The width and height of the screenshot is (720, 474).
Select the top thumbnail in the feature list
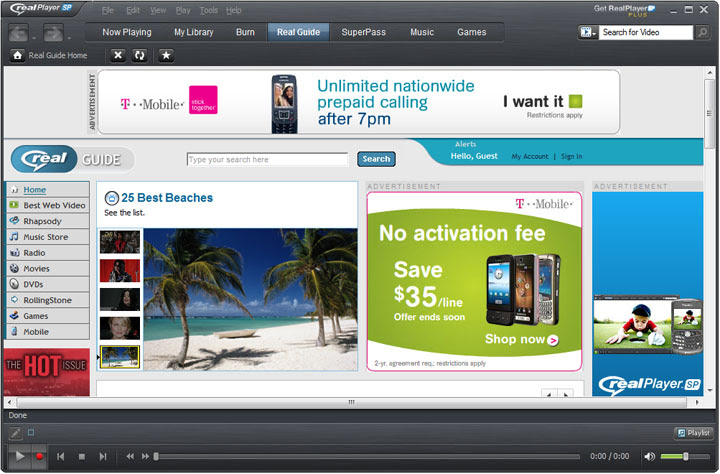(120, 242)
